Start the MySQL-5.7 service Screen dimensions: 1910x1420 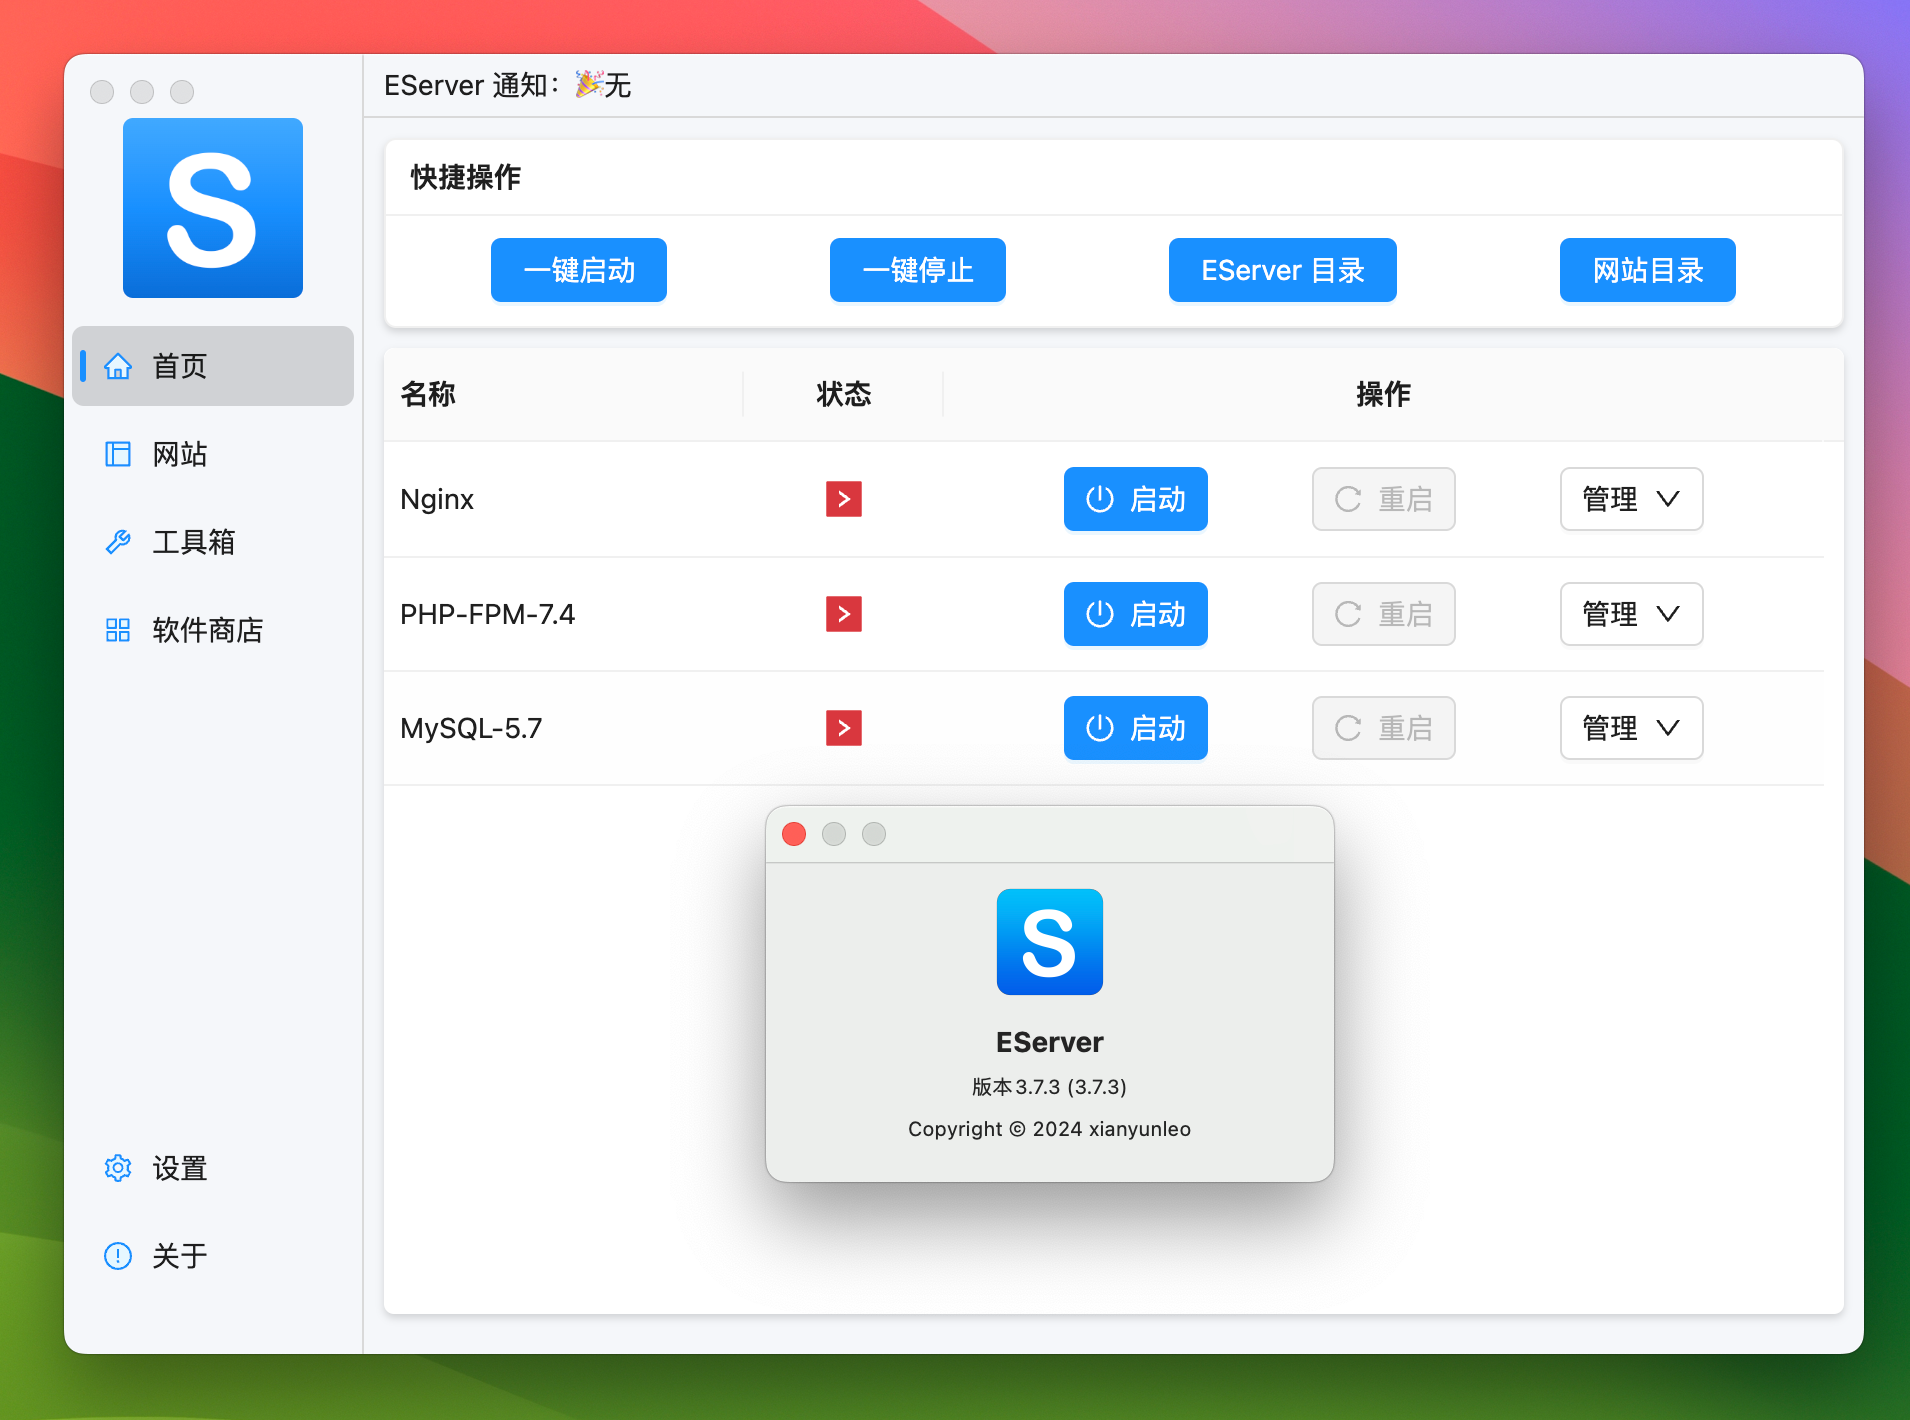pyautogui.click(x=1136, y=728)
